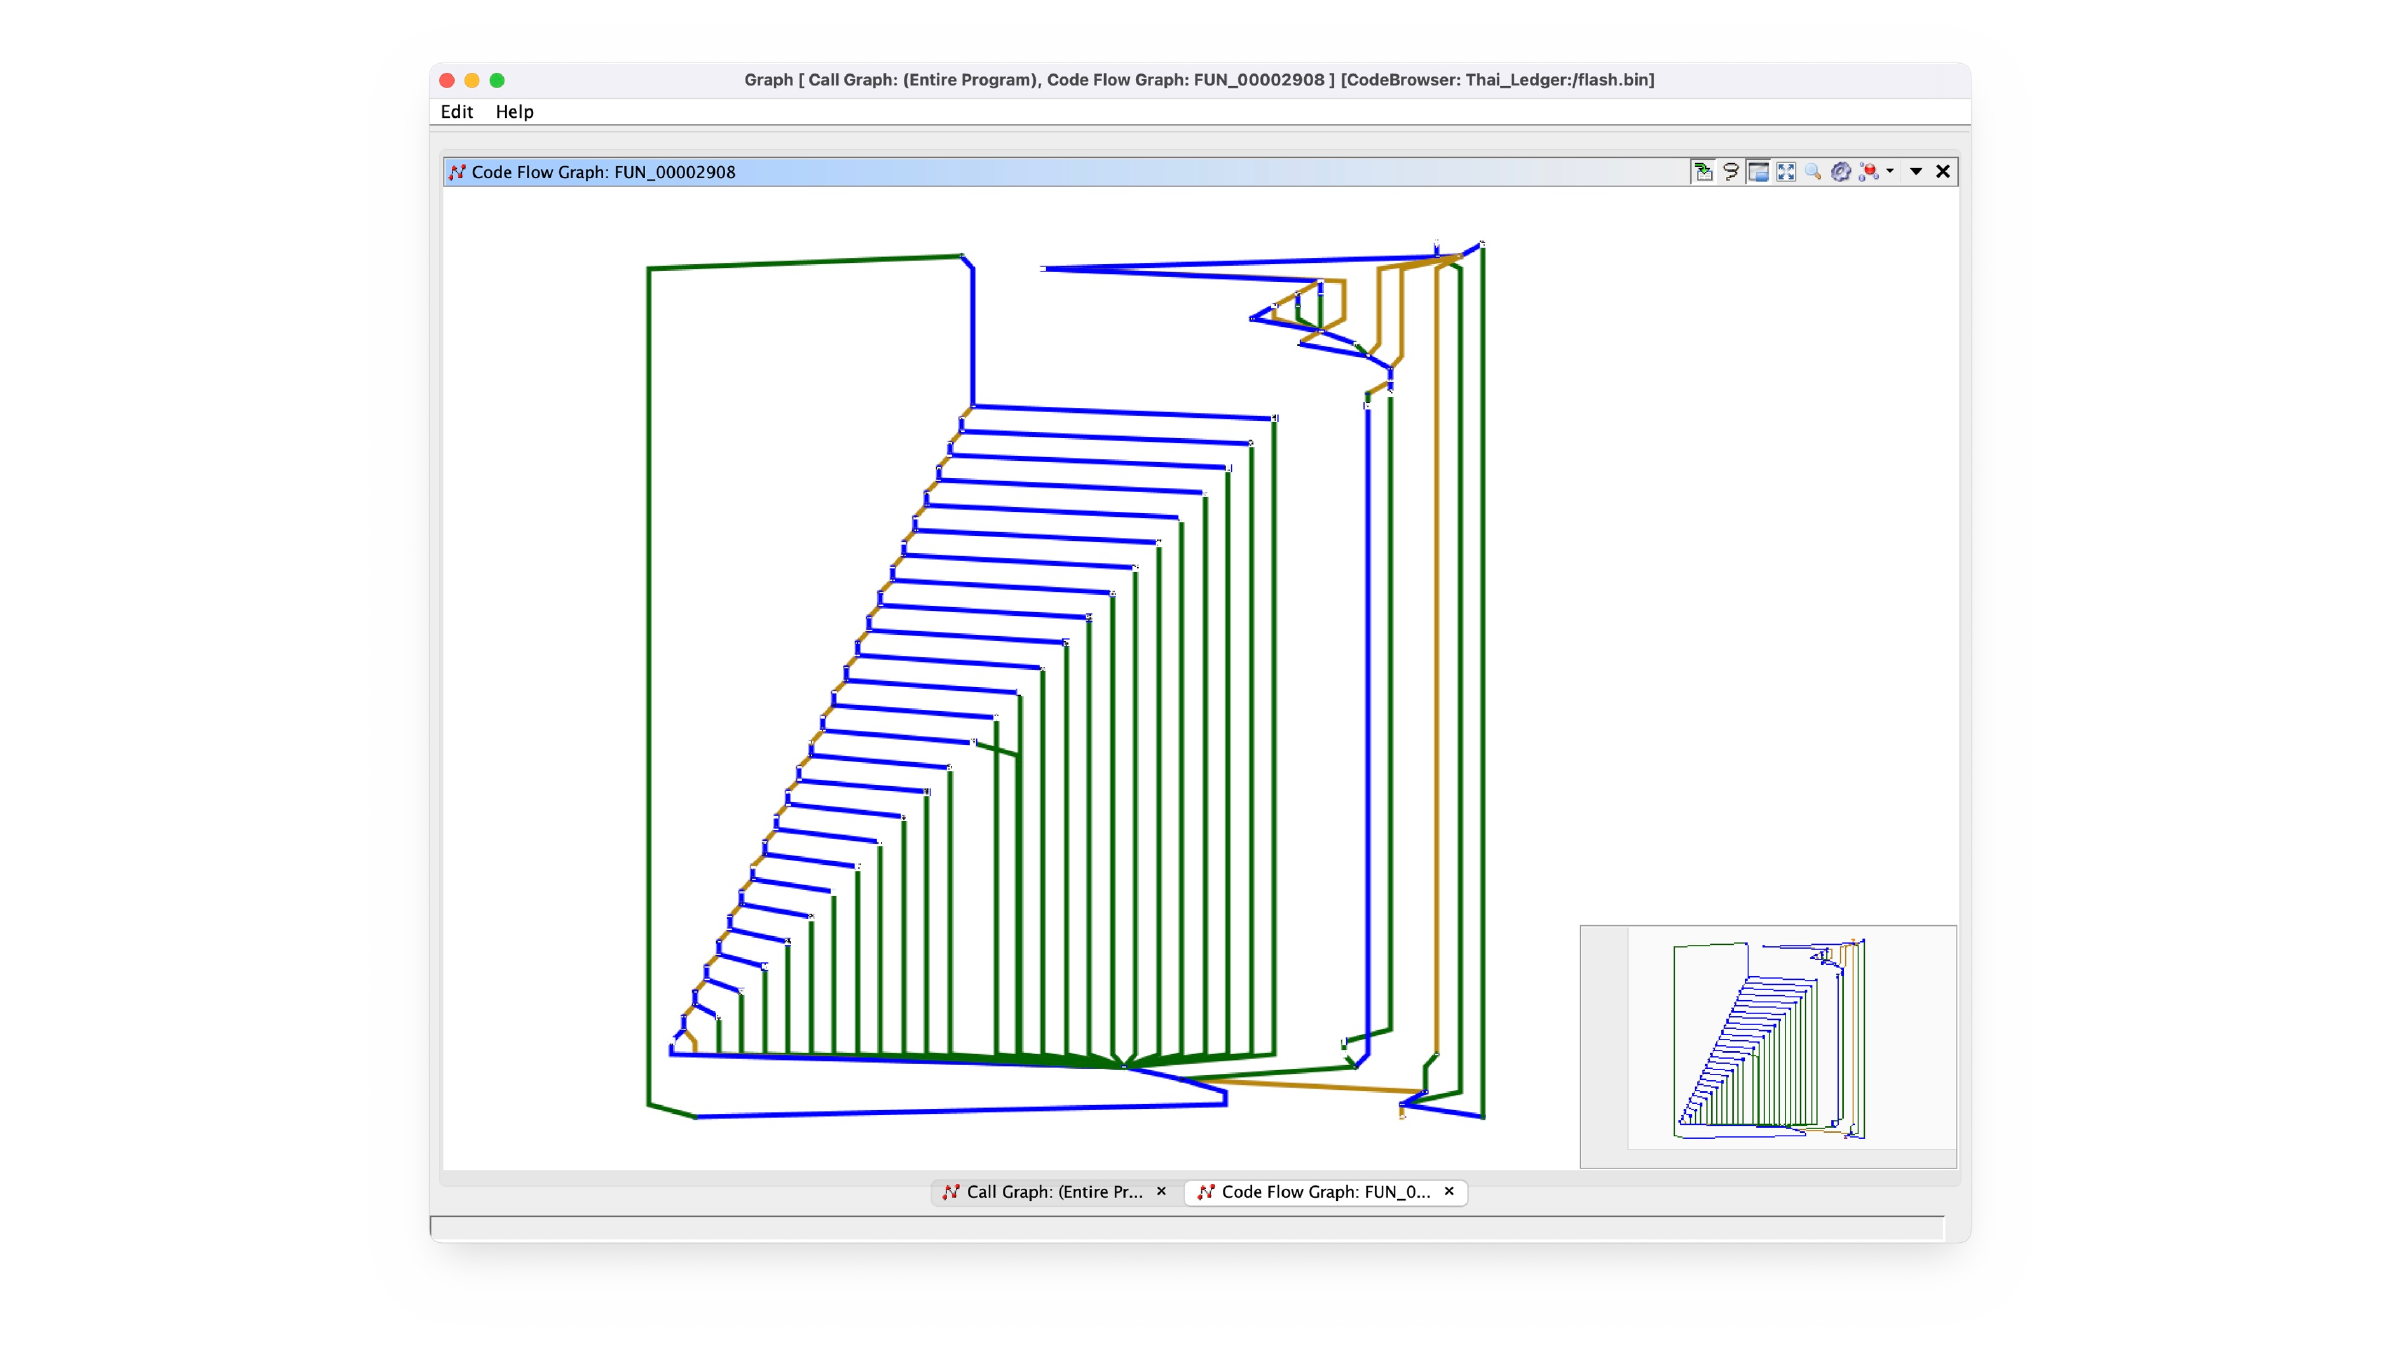Viewport: 2400px width, 1350px height.
Task: Enable the lasso free-form selection tool
Action: pos(1731,172)
